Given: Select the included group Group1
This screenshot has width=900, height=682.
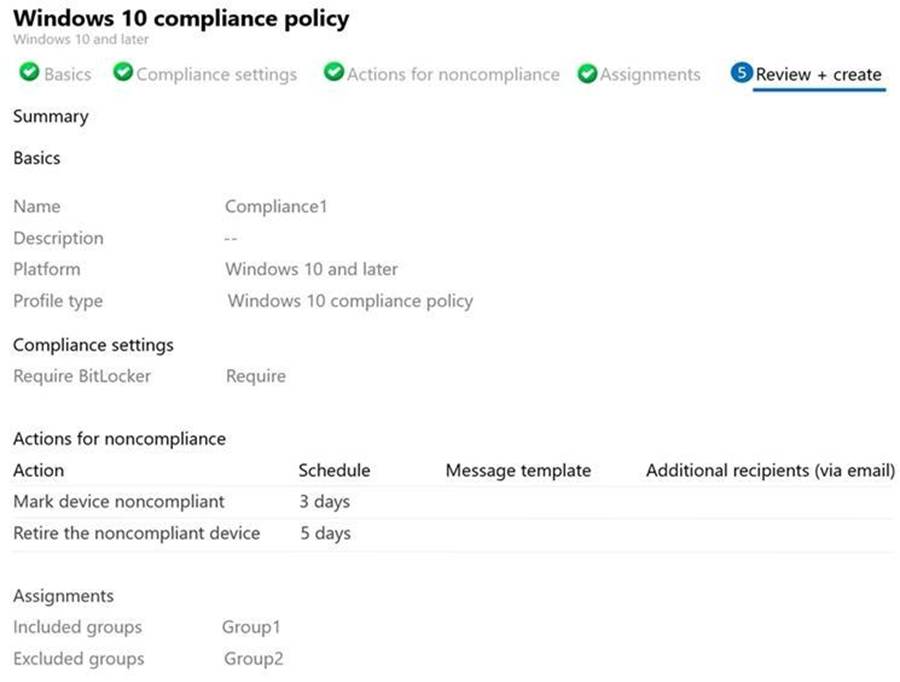Looking at the screenshot, I should (251, 627).
